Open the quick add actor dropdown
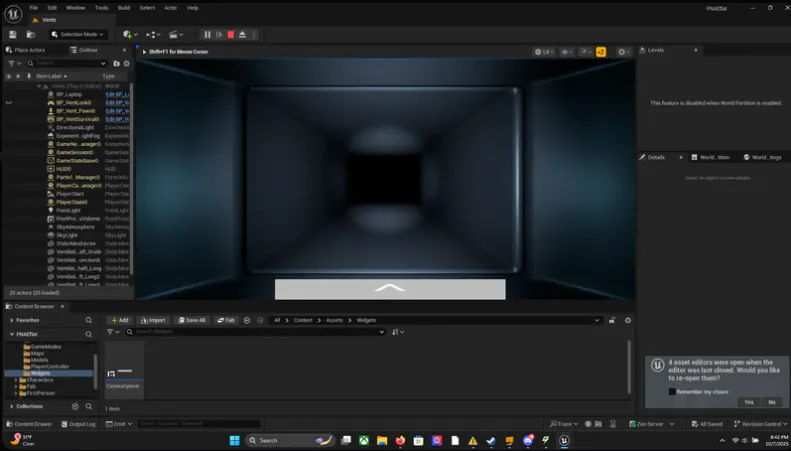 tap(130, 34)
